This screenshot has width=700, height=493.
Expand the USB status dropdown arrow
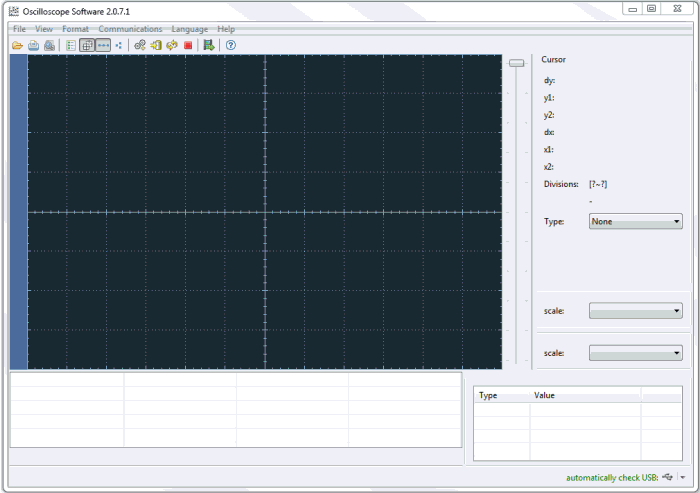click(x=683, y=477)
